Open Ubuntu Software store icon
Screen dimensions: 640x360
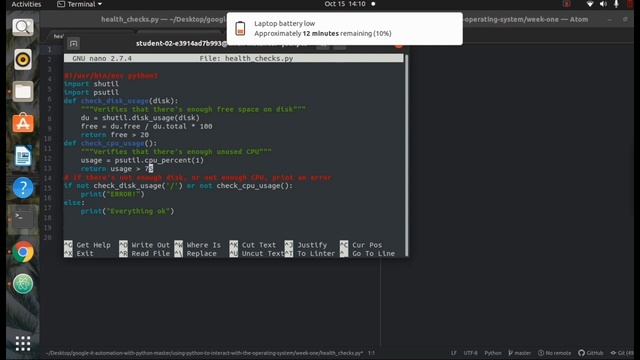click(23, 123)
